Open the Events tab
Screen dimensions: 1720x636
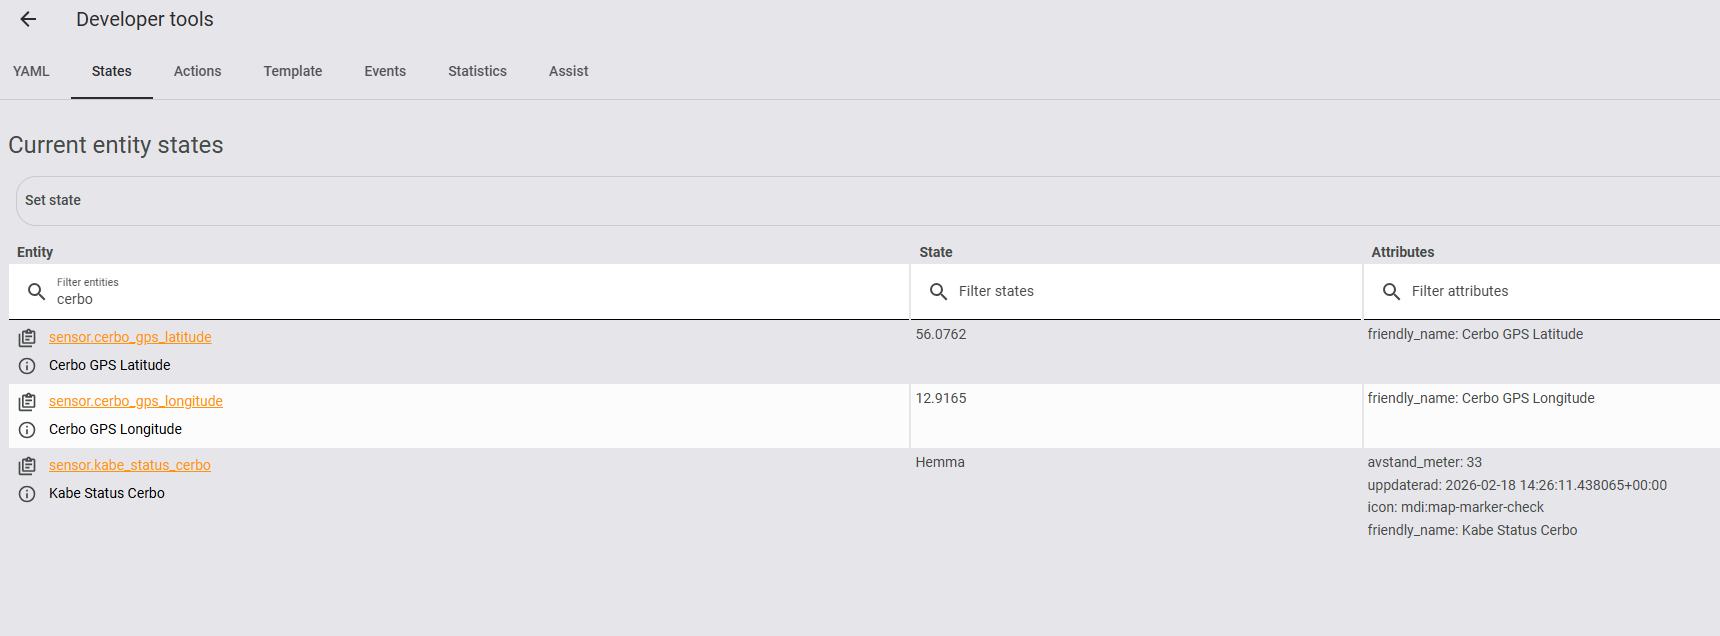coord(385,71)
